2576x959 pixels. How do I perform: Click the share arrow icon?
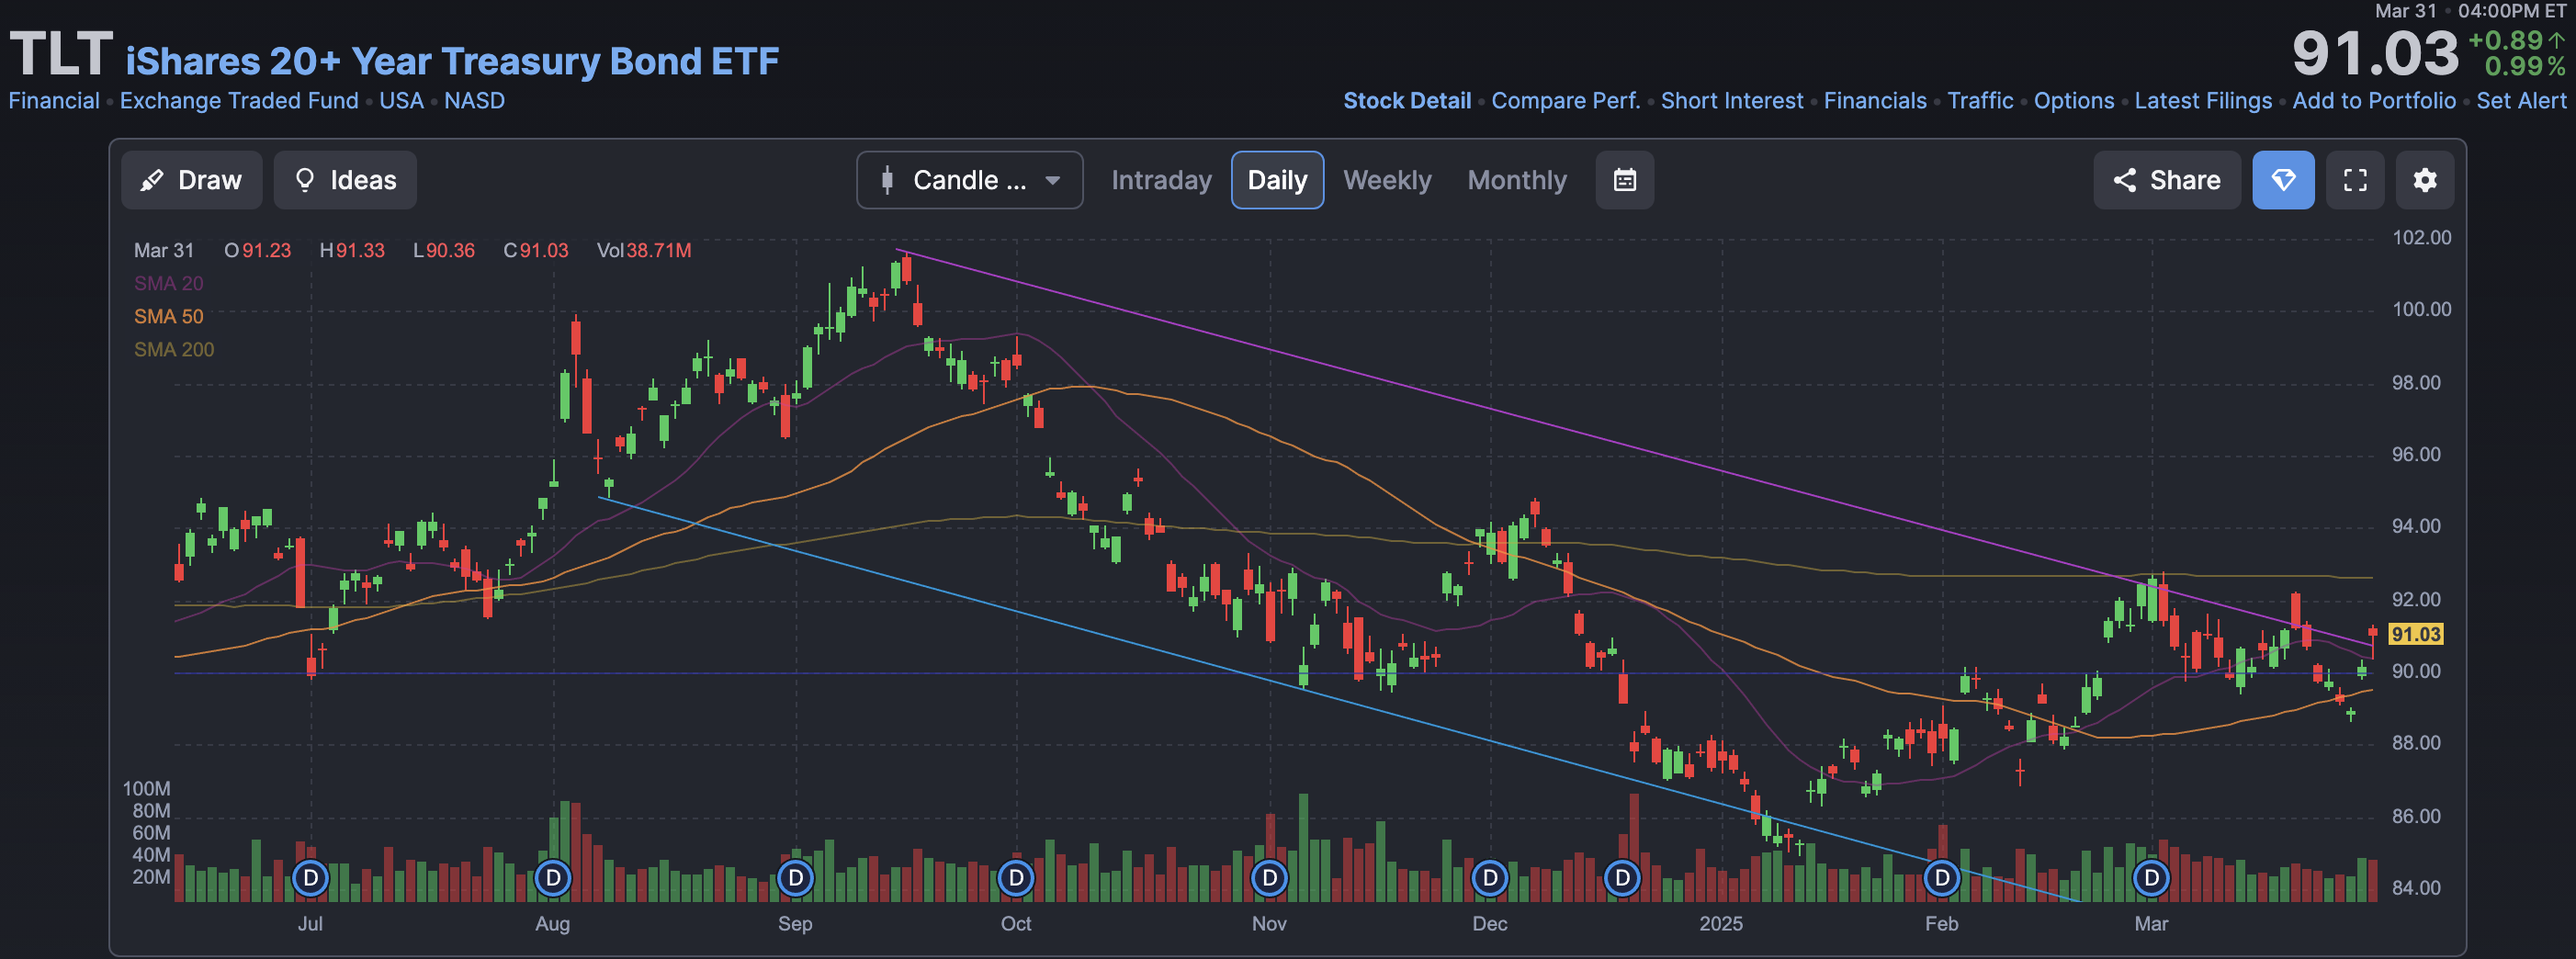(x=2125, y=180)
